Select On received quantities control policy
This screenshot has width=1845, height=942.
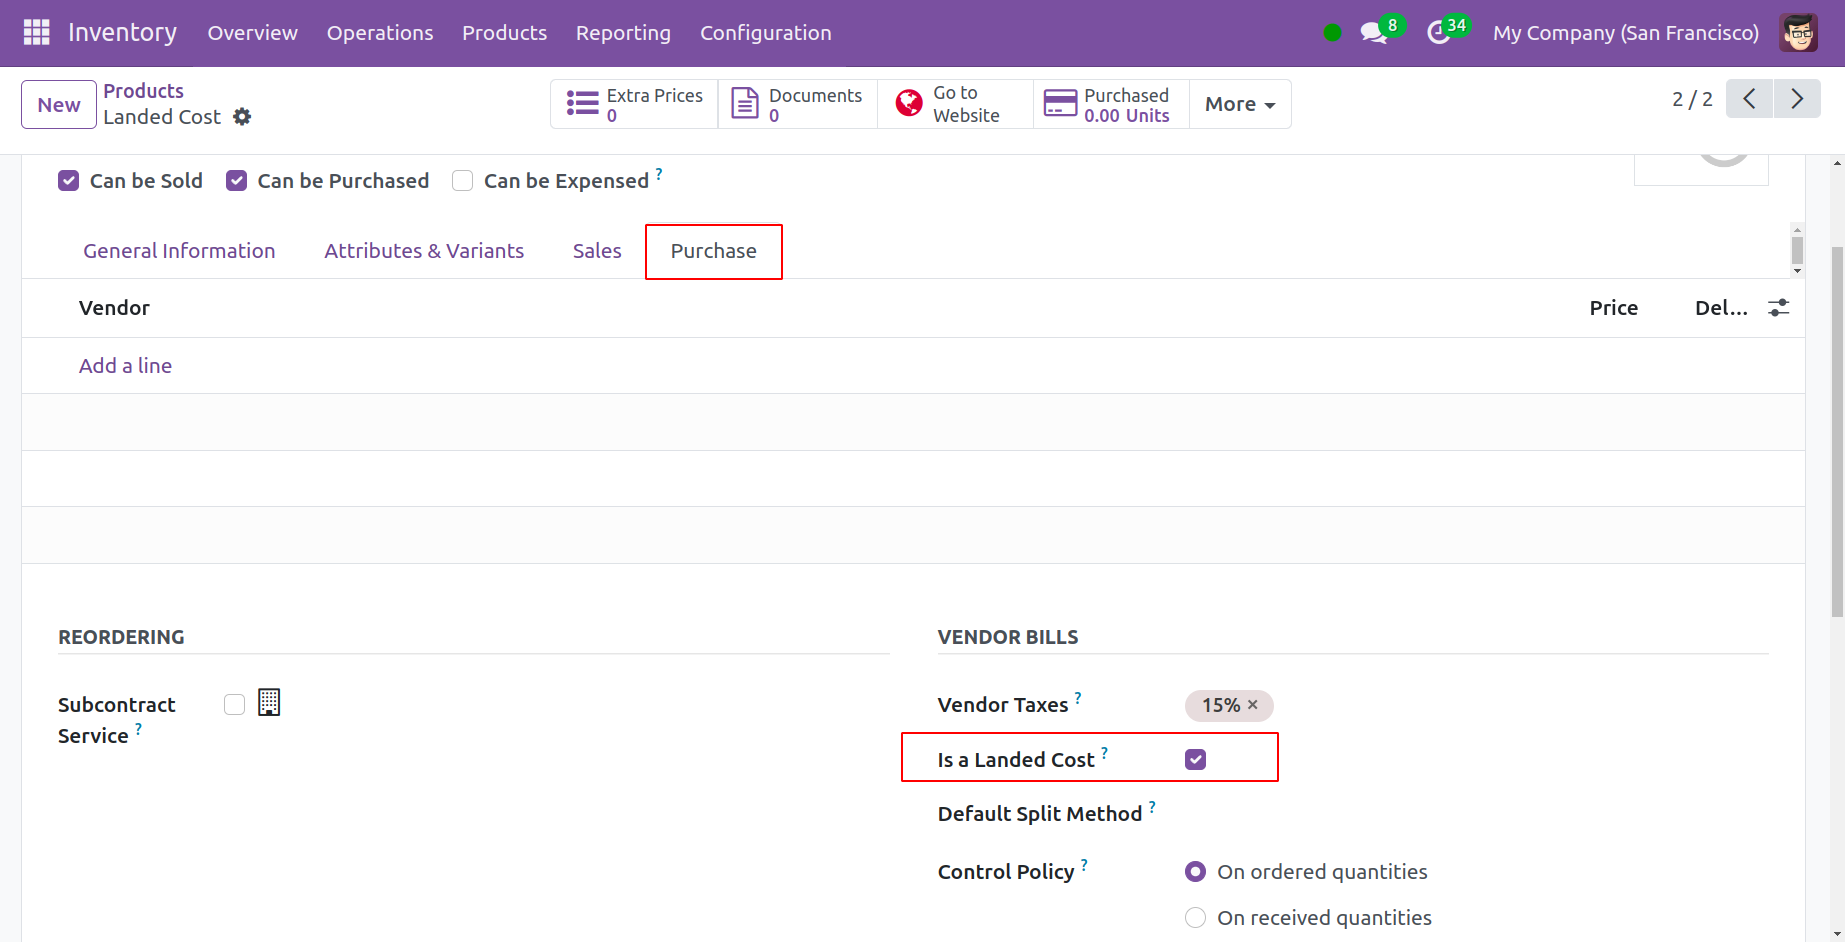click(x=1195, y=918)
